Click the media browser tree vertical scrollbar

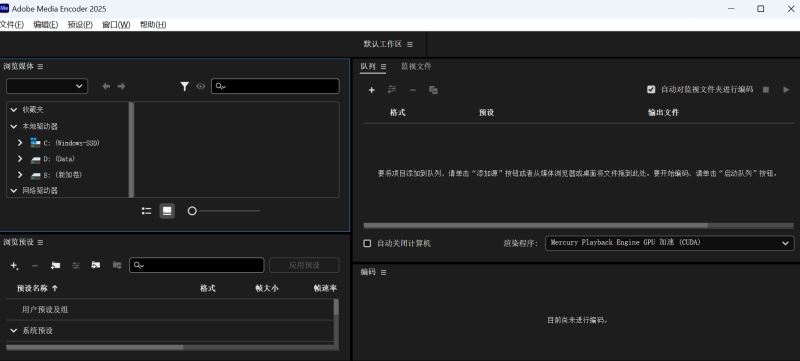point(131,149)
